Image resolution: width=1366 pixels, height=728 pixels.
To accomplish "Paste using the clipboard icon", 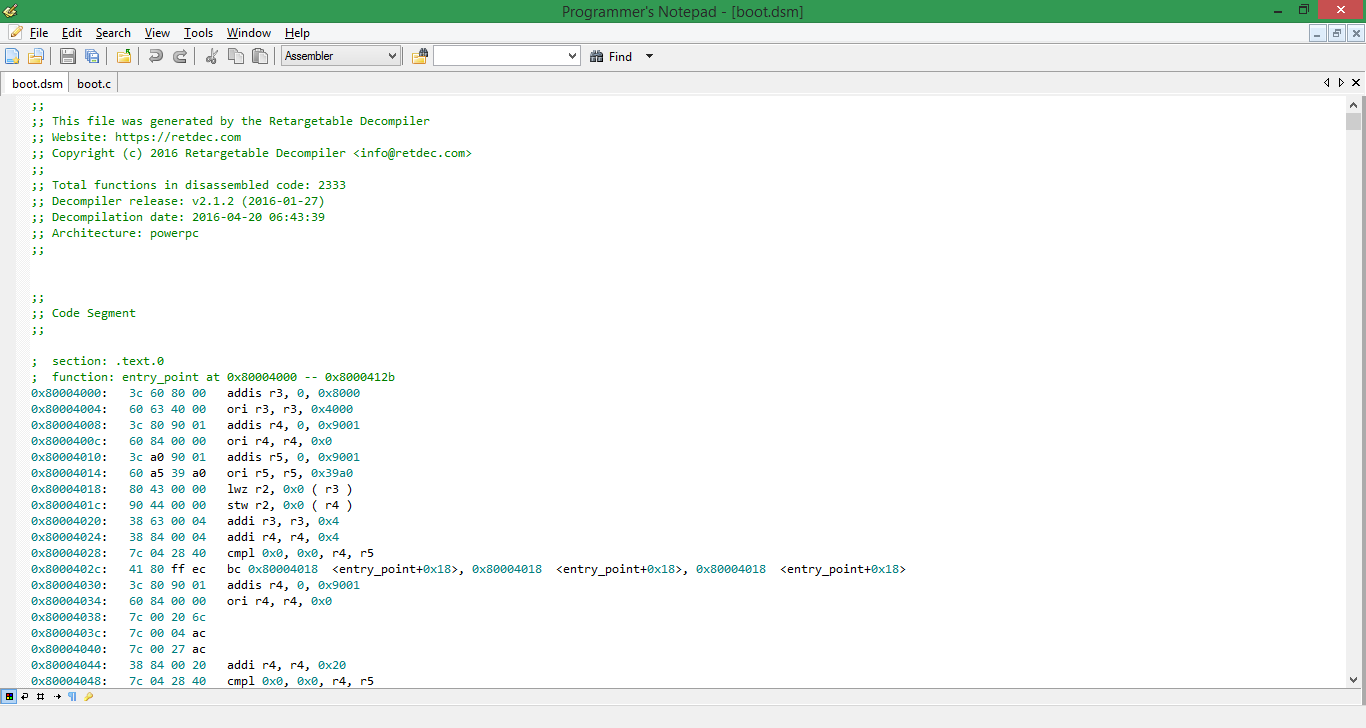I will pyautogui.click(x=260, y=57).
